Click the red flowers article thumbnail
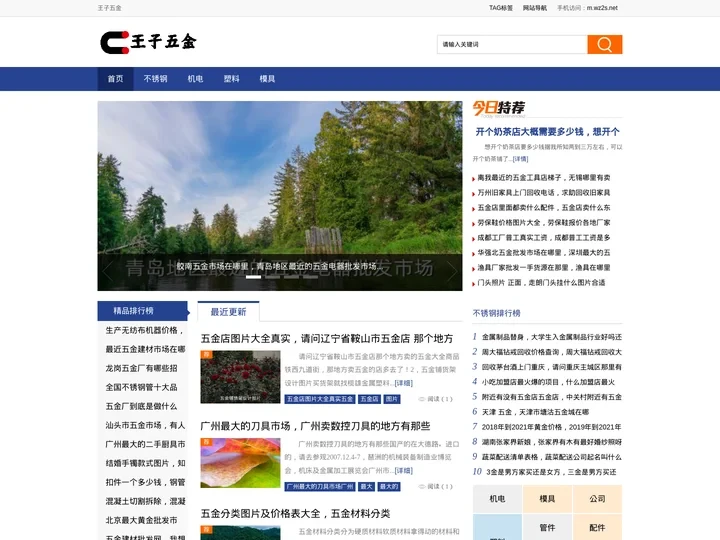 click(240, 377)
